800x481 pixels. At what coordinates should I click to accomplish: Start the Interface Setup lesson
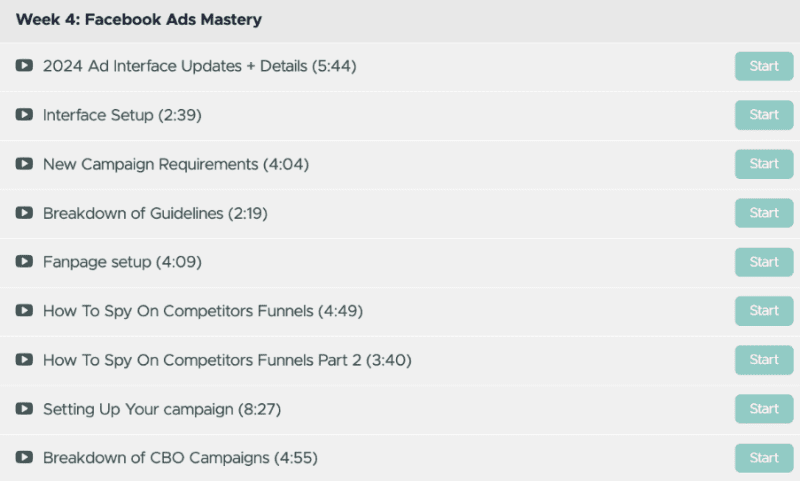coord(764,115)
